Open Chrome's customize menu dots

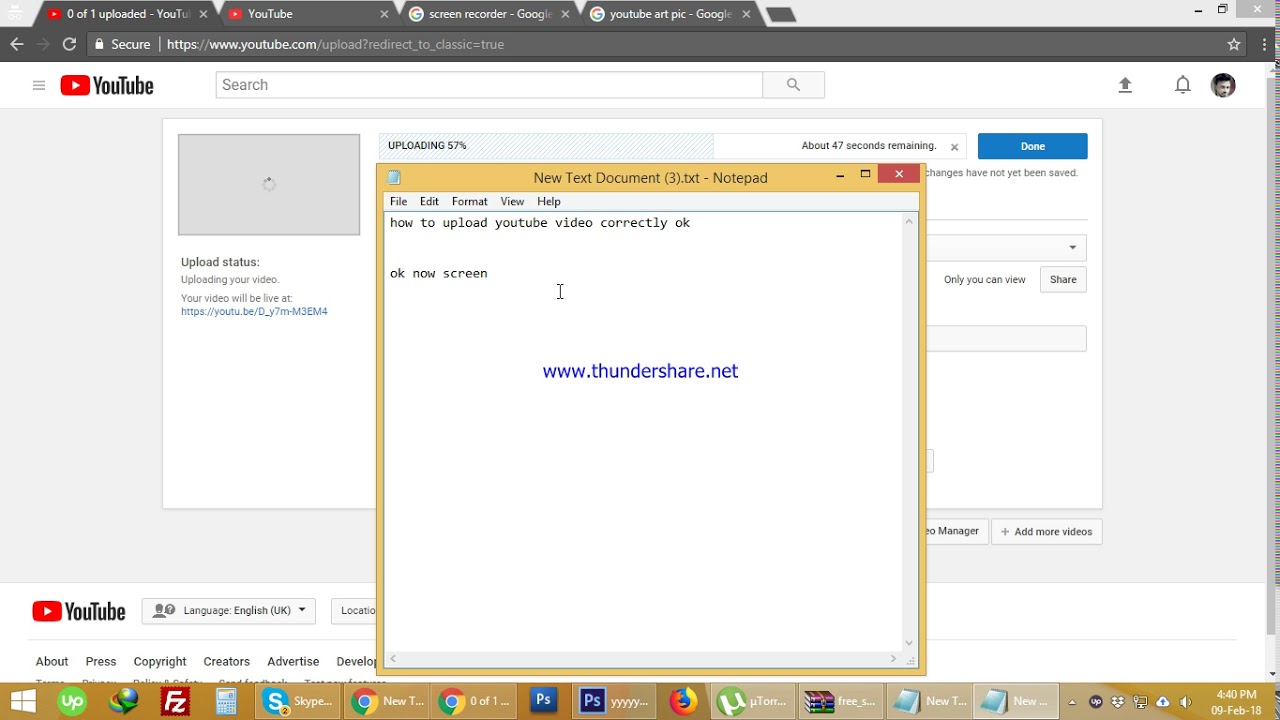(x=1266, y=44)
